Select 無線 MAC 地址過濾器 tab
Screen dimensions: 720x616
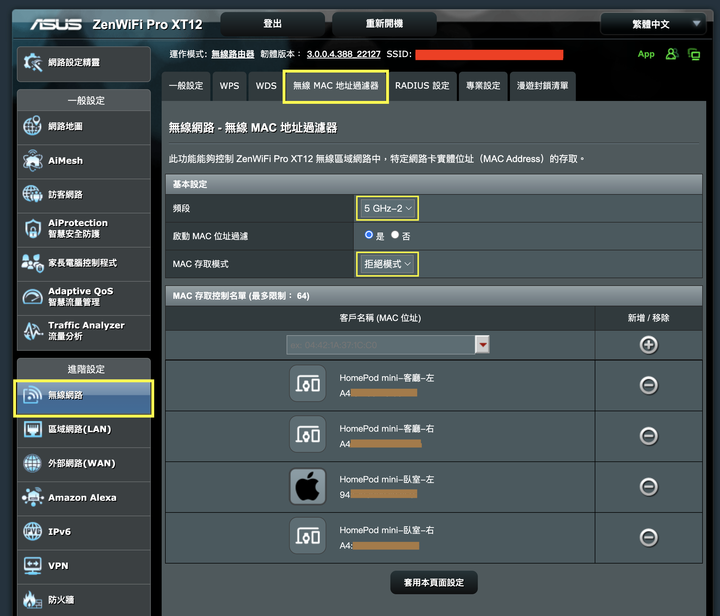click(x=336, y=86)
